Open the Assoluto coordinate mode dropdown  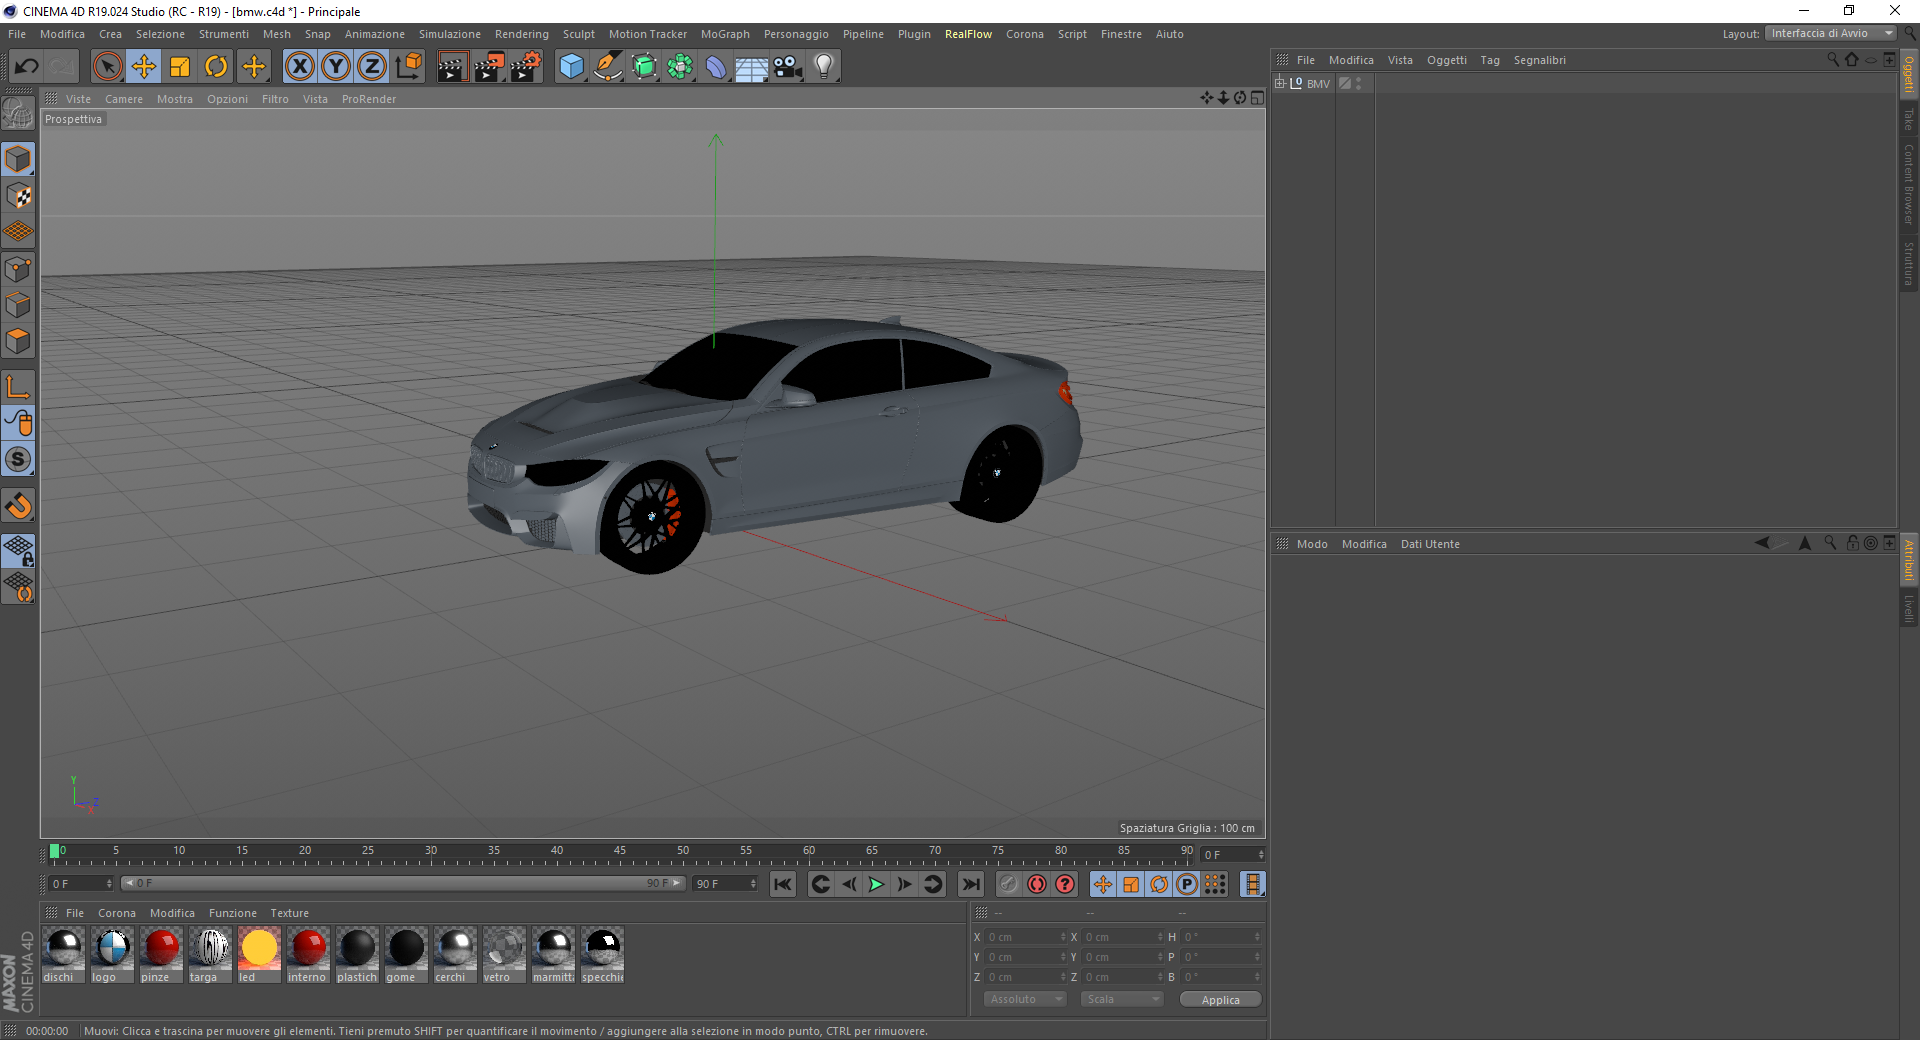1026,999
